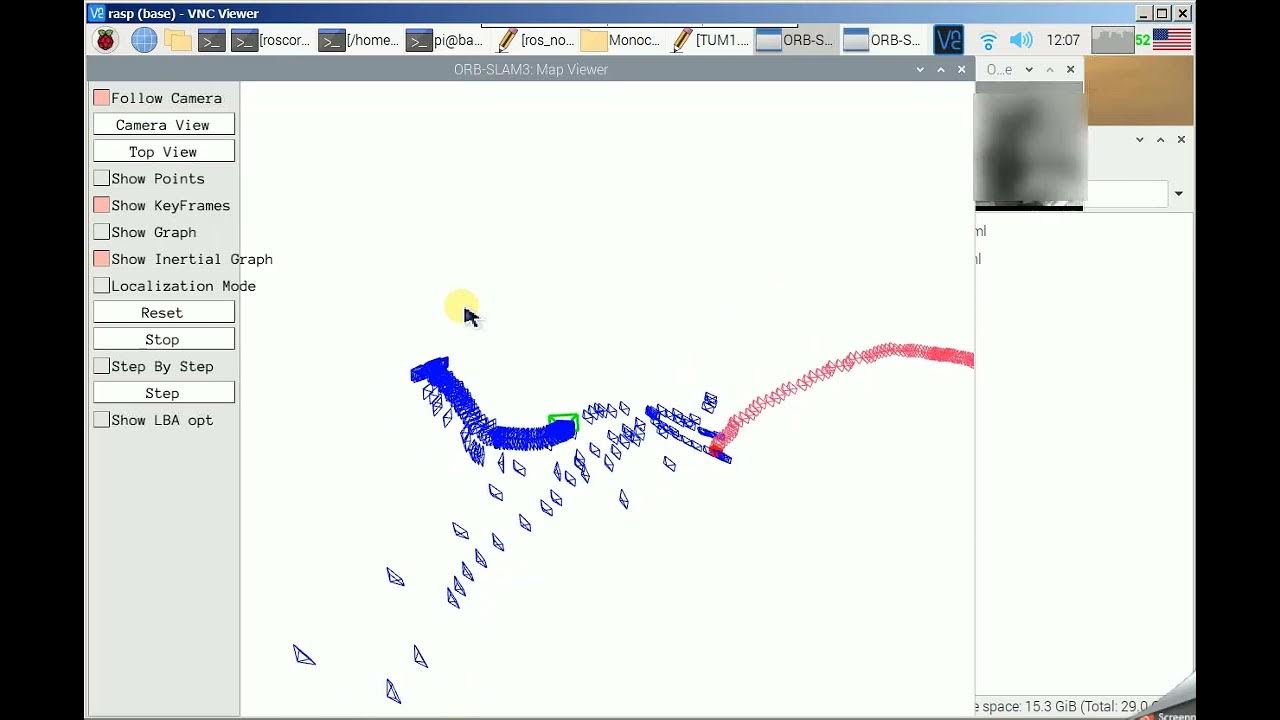The width and height of the screenshot is (1280, 720).
Task: Open the Monoc... folder task
Action: click(621, 40)
